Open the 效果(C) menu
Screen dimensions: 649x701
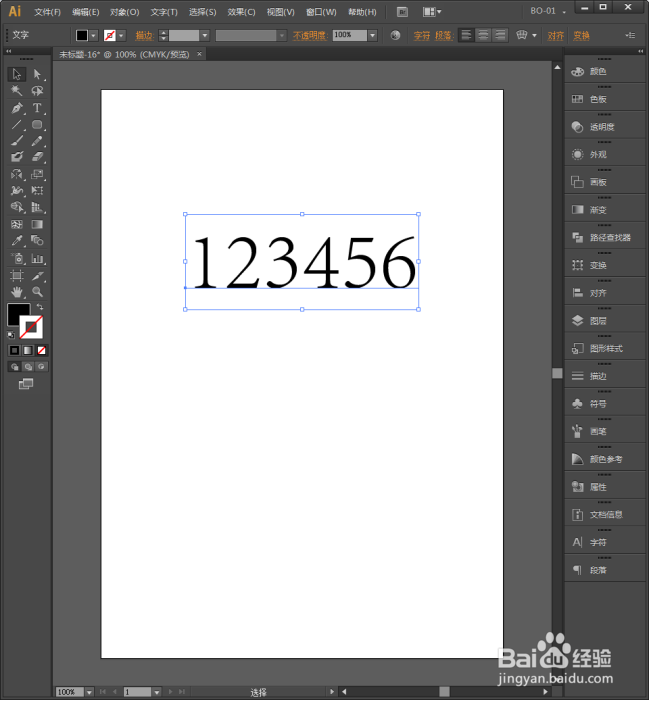241,12
